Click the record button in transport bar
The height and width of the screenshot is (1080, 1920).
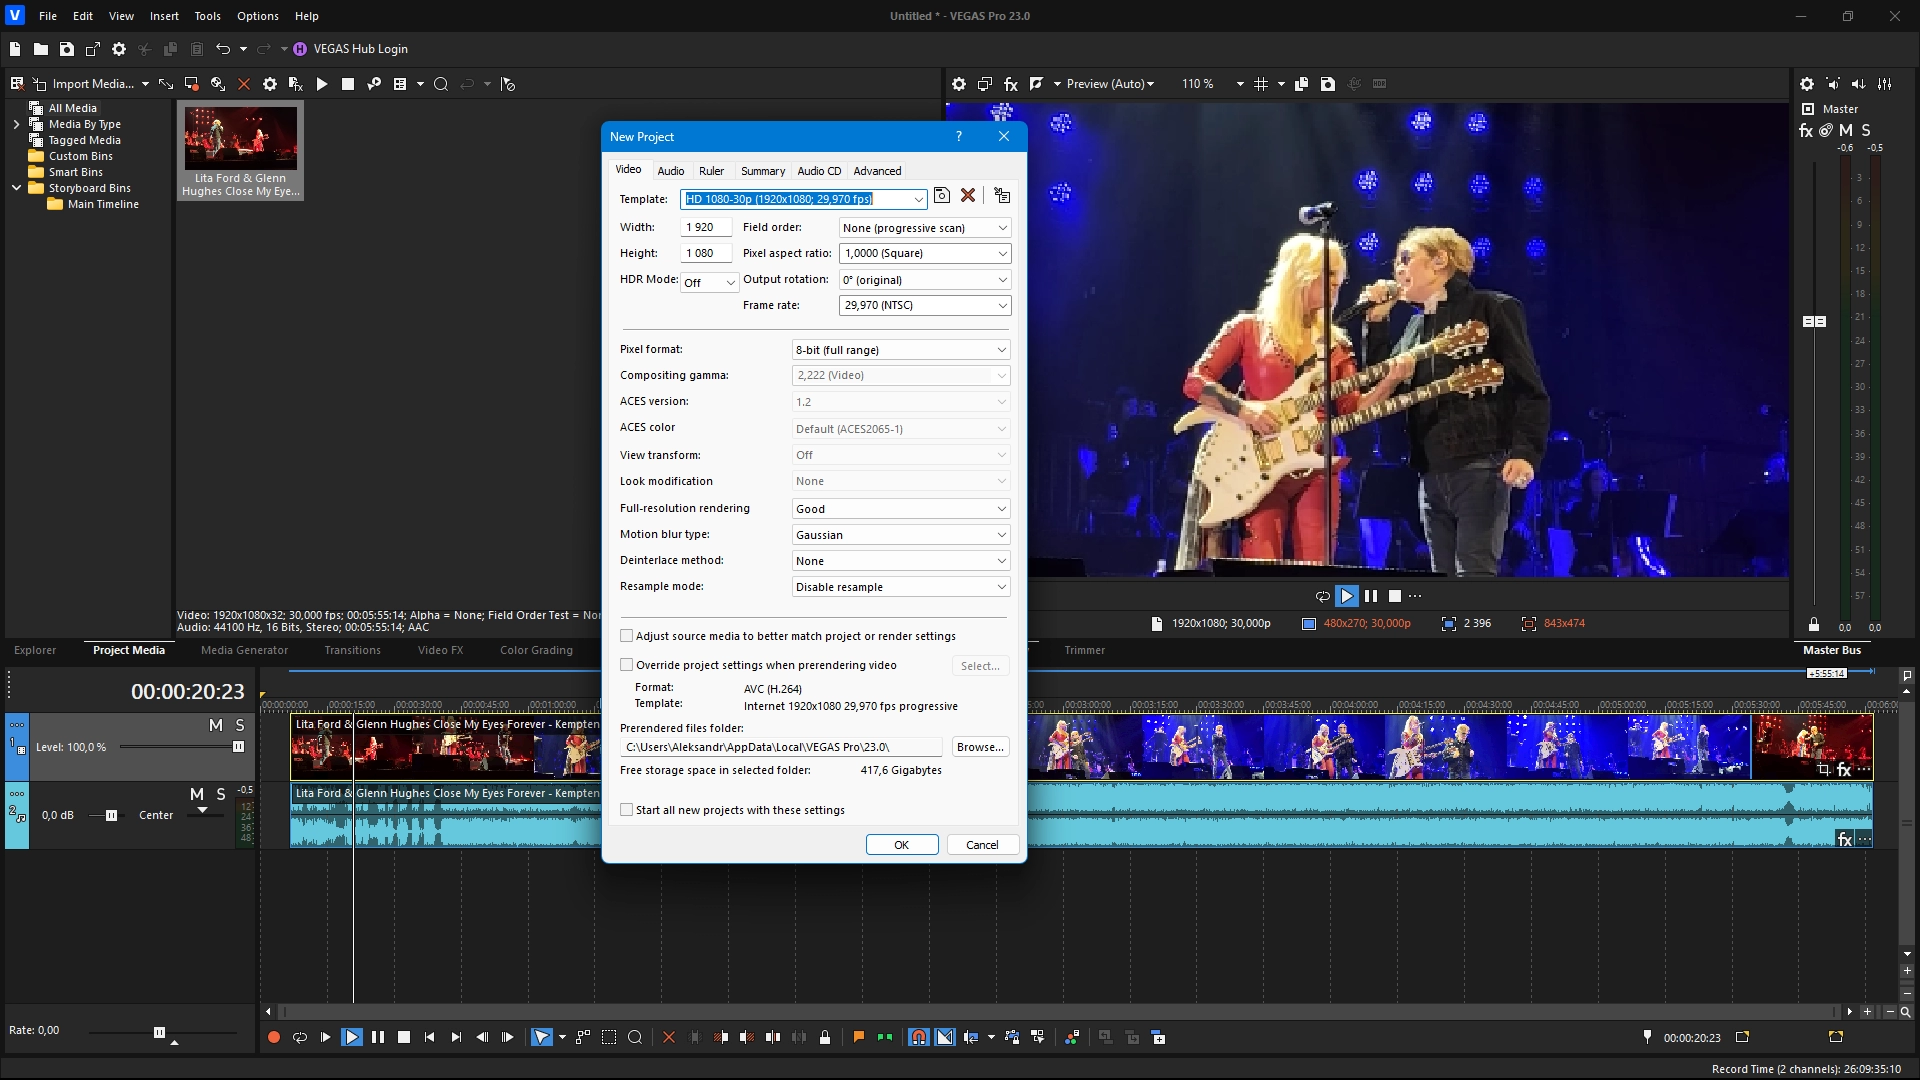pos(274,1038)
